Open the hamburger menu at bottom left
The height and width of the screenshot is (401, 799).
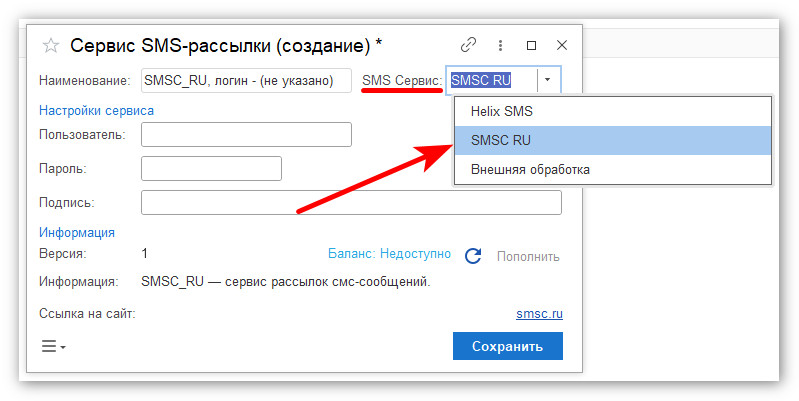click(x=54, y=346)
